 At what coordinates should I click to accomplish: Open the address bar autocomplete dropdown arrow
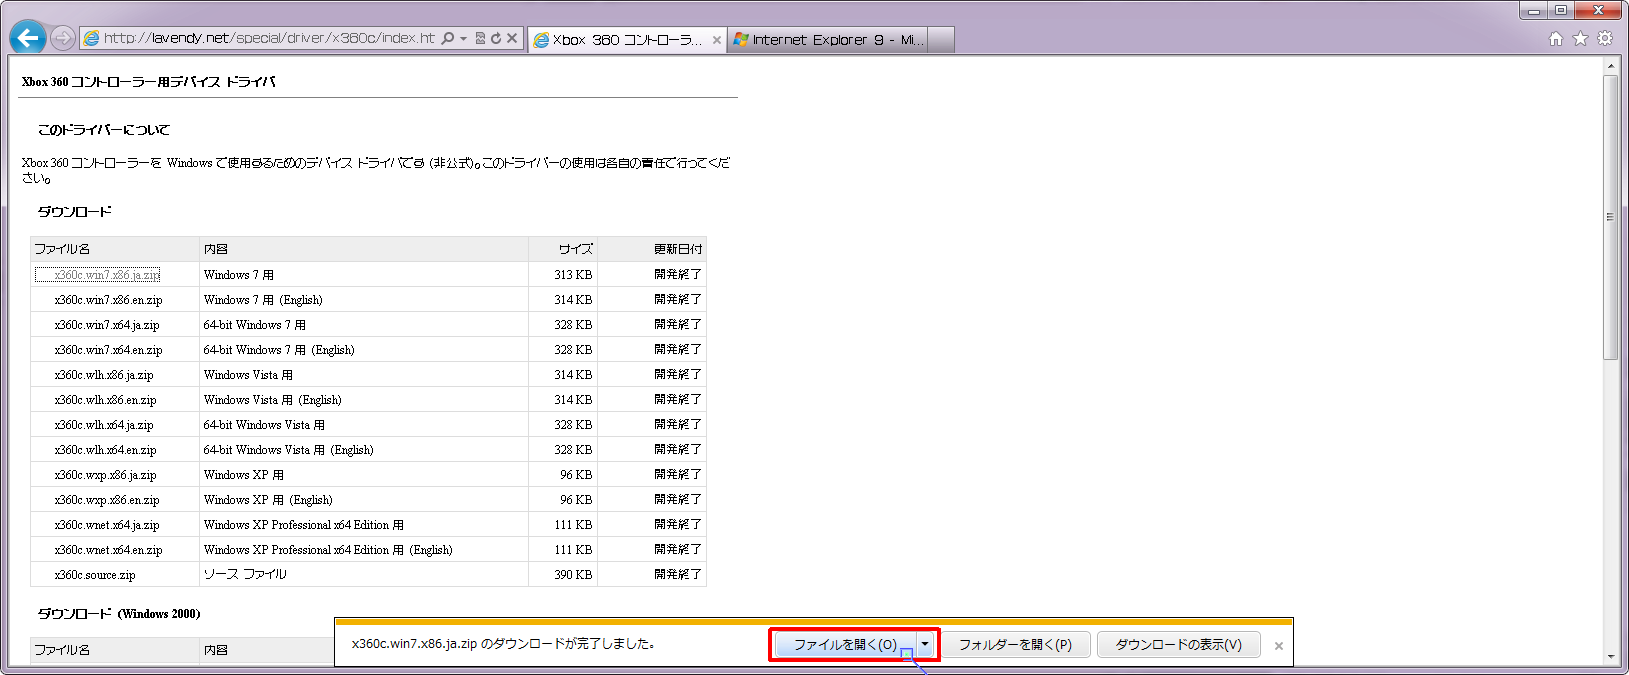pos(463,39)
